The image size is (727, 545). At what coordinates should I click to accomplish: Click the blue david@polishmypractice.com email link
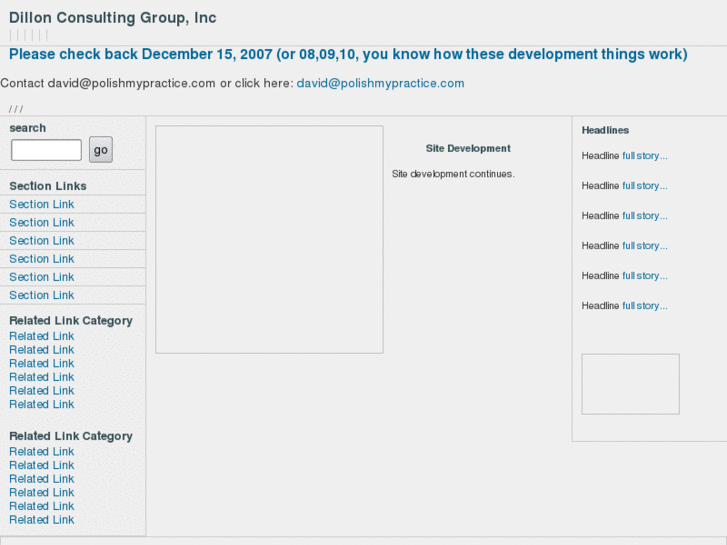380,83
